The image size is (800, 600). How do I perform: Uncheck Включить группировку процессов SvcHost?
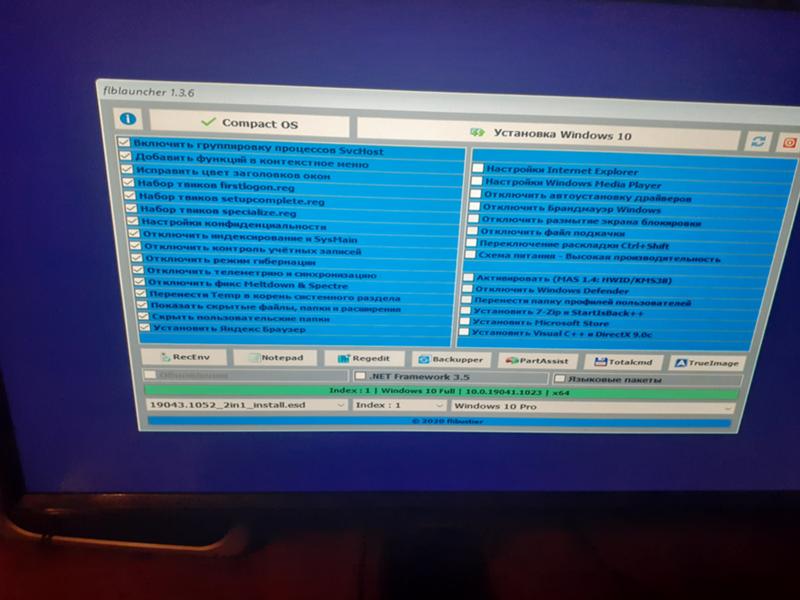click(x=124, y=142)
